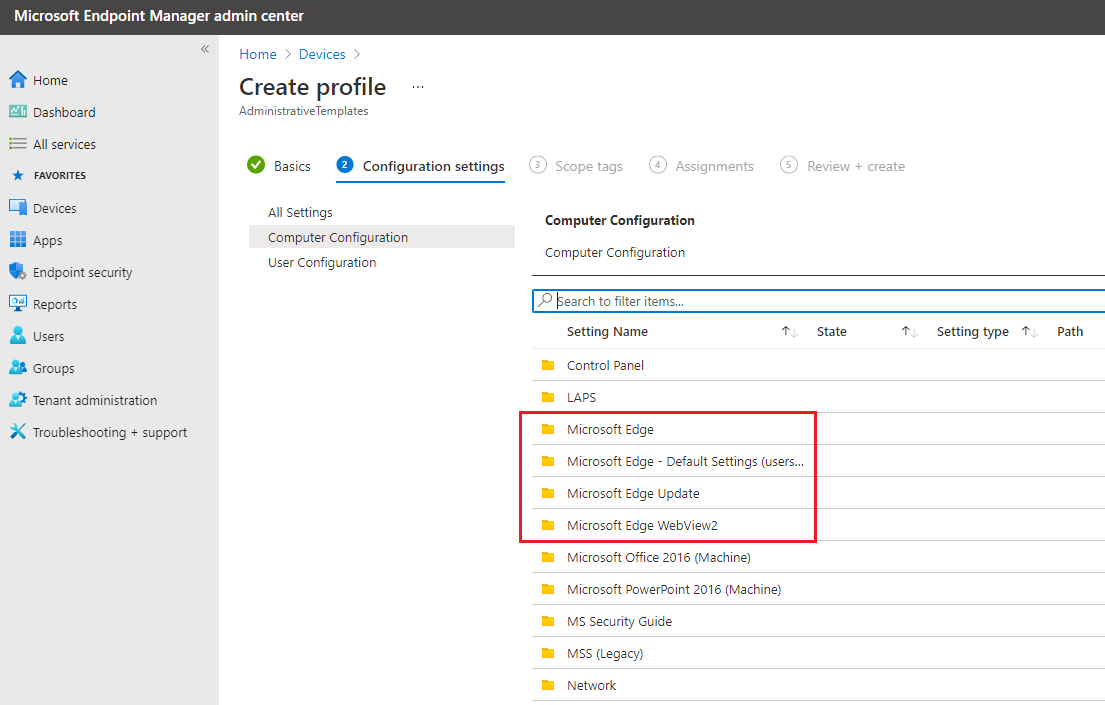Click the Reports screen icon

click(x=18, y=303)
